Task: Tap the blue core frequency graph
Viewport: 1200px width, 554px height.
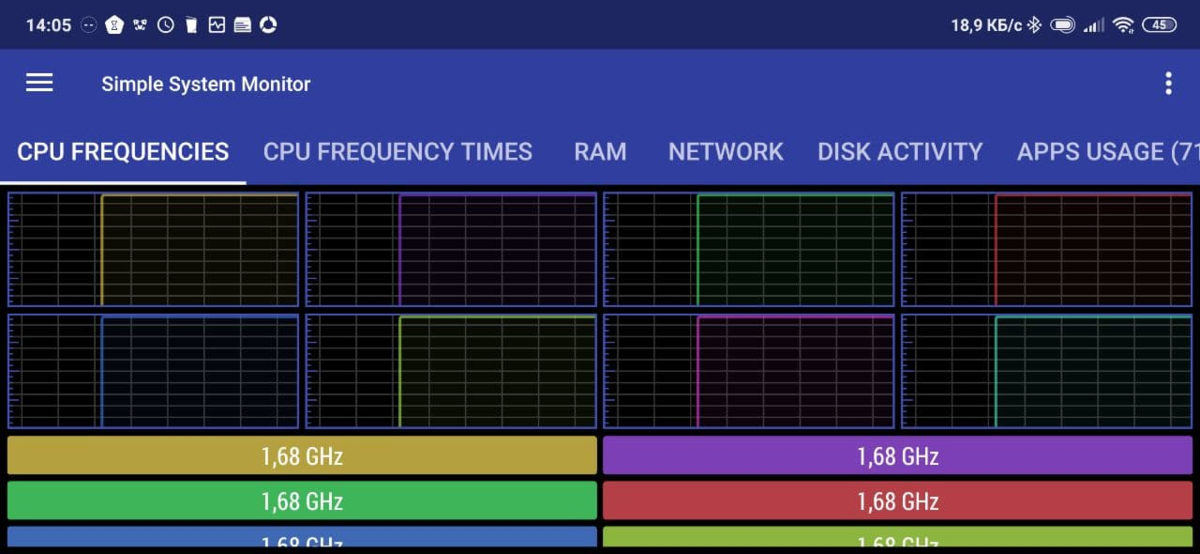Action: (153, 371)
